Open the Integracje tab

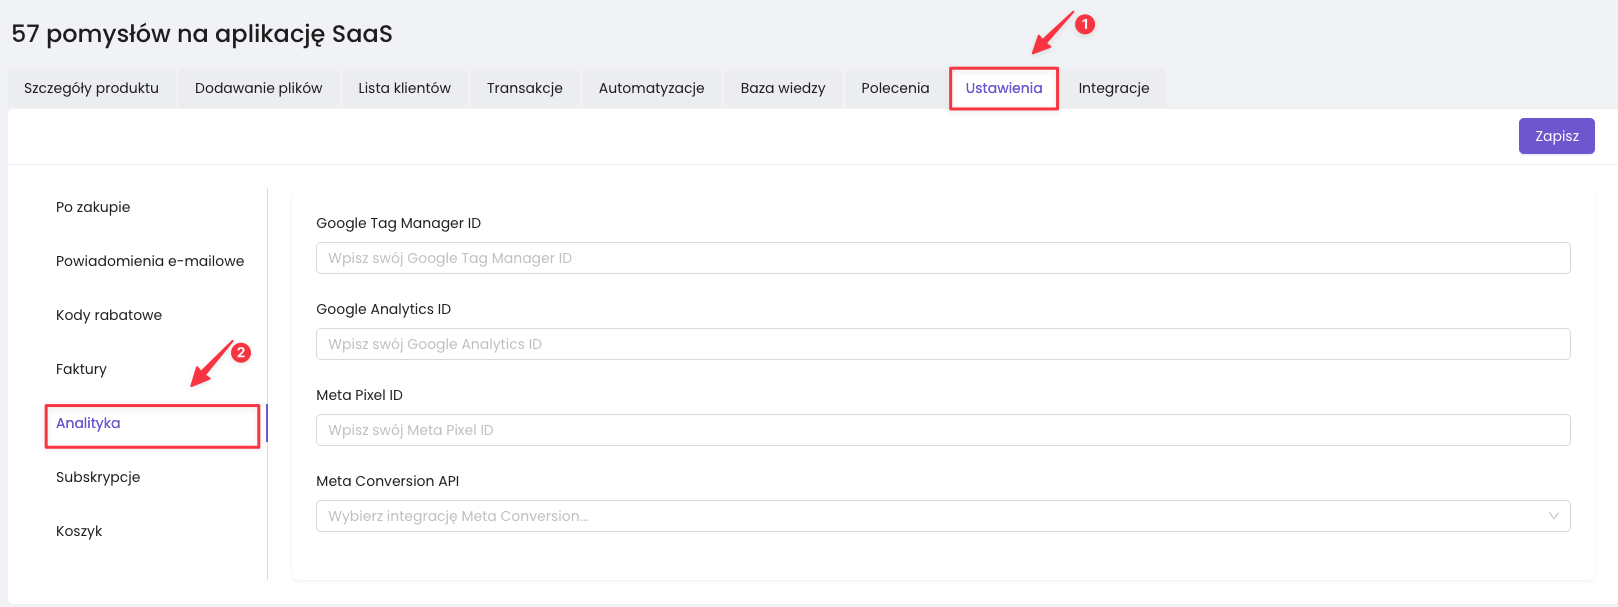click(1113, 88)
